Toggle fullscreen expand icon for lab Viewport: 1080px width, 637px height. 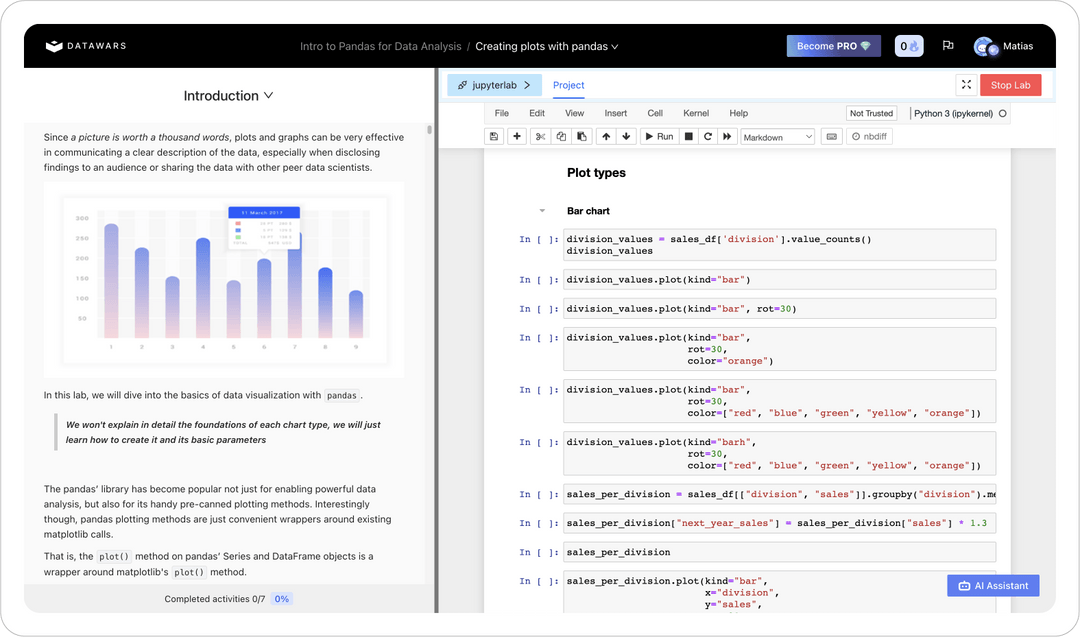(966, 85)
